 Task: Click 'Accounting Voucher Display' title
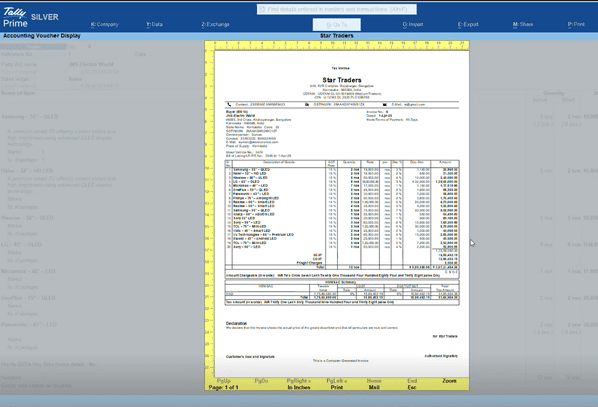42,35
